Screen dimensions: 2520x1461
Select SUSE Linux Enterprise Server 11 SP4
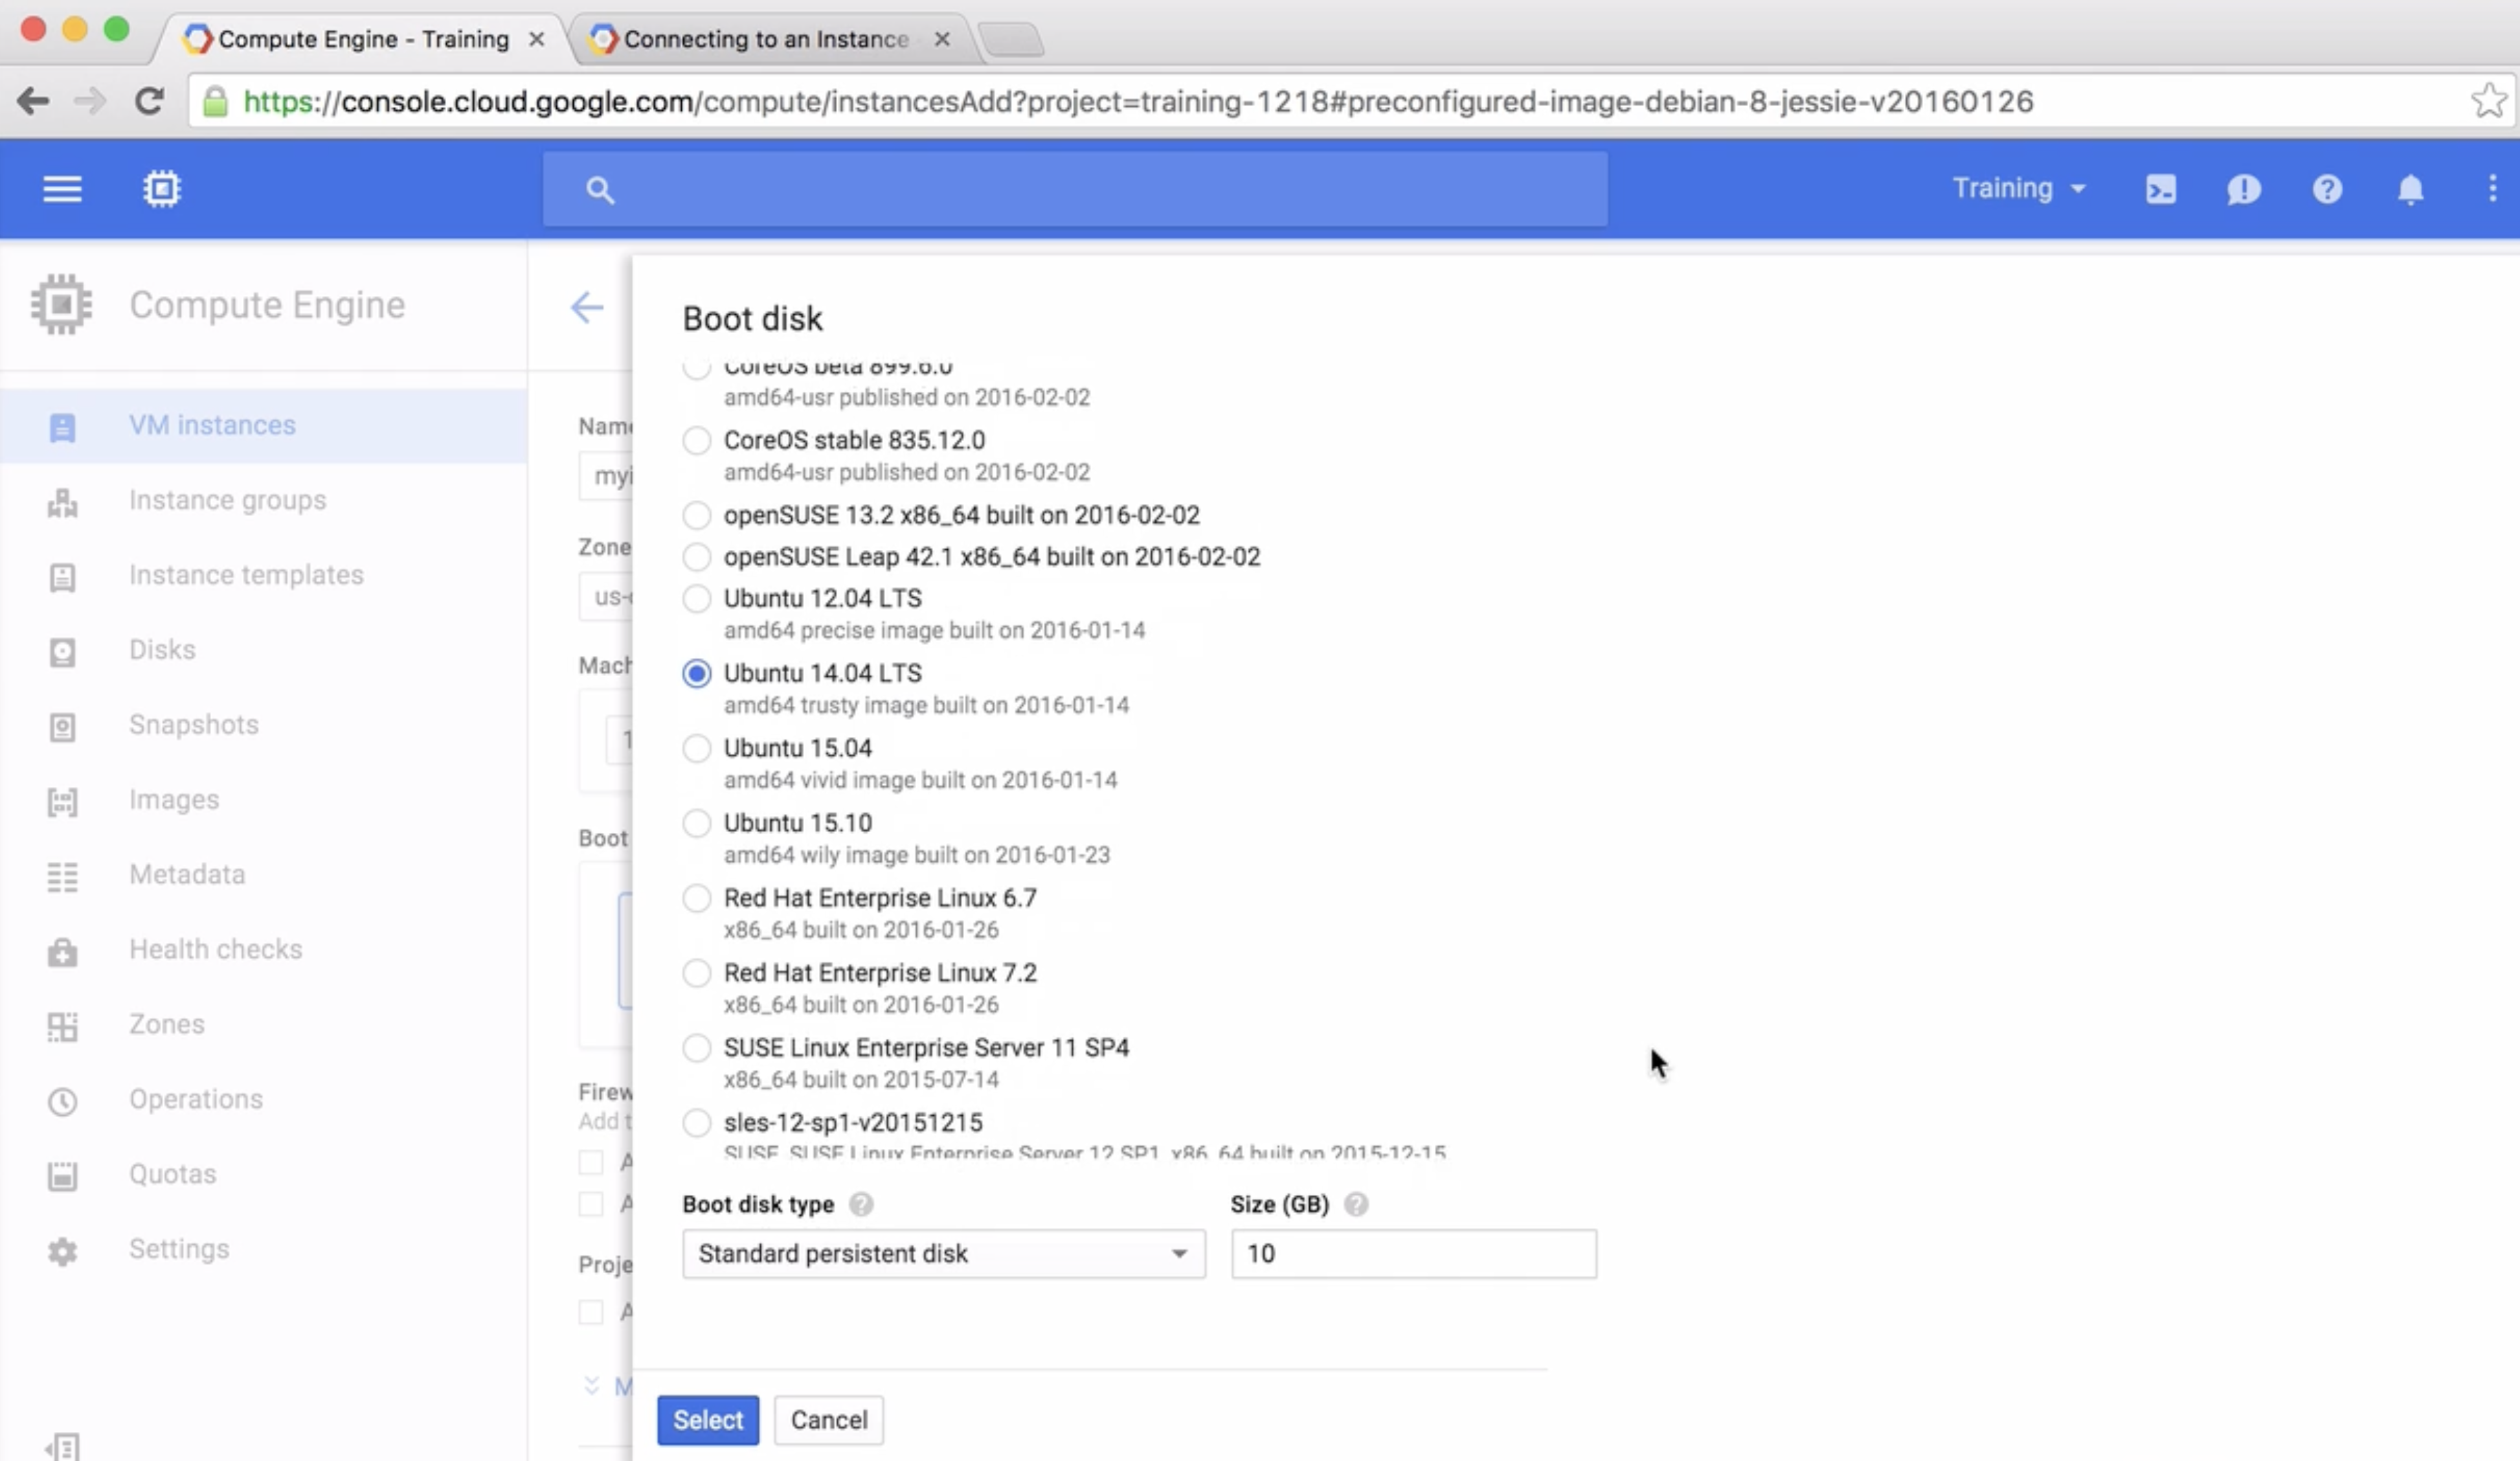point(697,1048)
